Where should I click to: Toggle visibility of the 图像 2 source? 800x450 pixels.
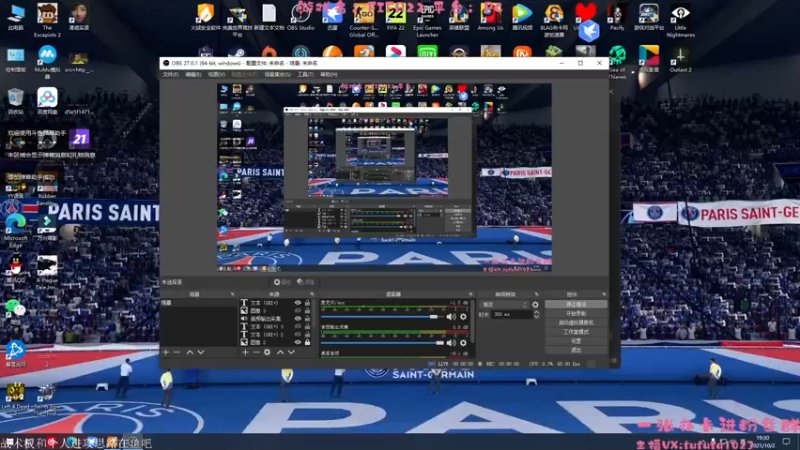(x=298, y=342)
